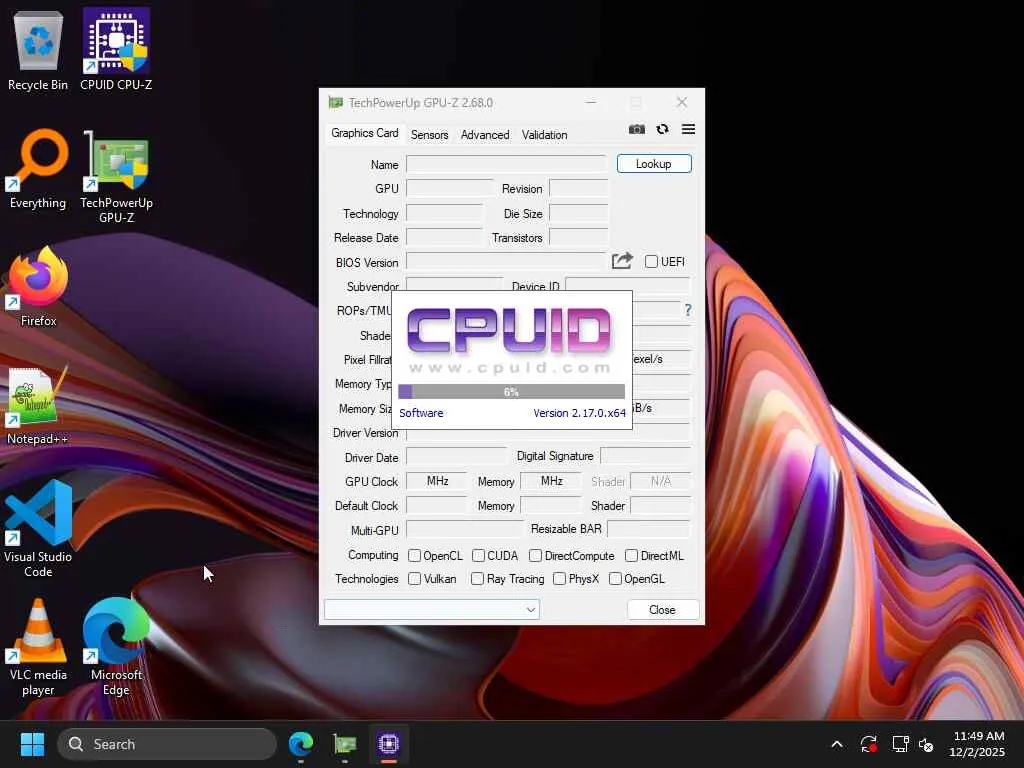
Task: Click the Resizable BAR field
Action: click(648, 529)
